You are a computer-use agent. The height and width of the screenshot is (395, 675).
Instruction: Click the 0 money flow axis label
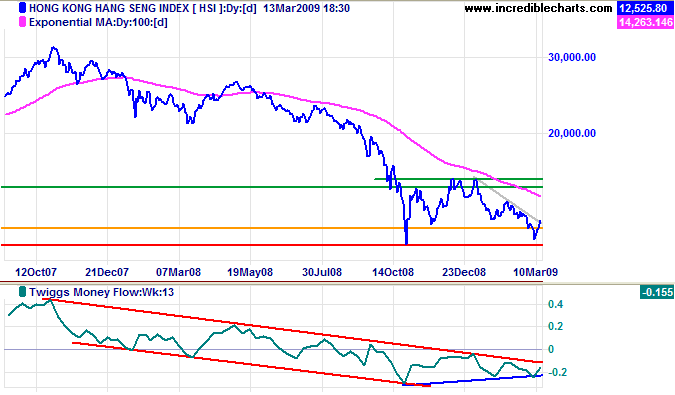point(551,349)
